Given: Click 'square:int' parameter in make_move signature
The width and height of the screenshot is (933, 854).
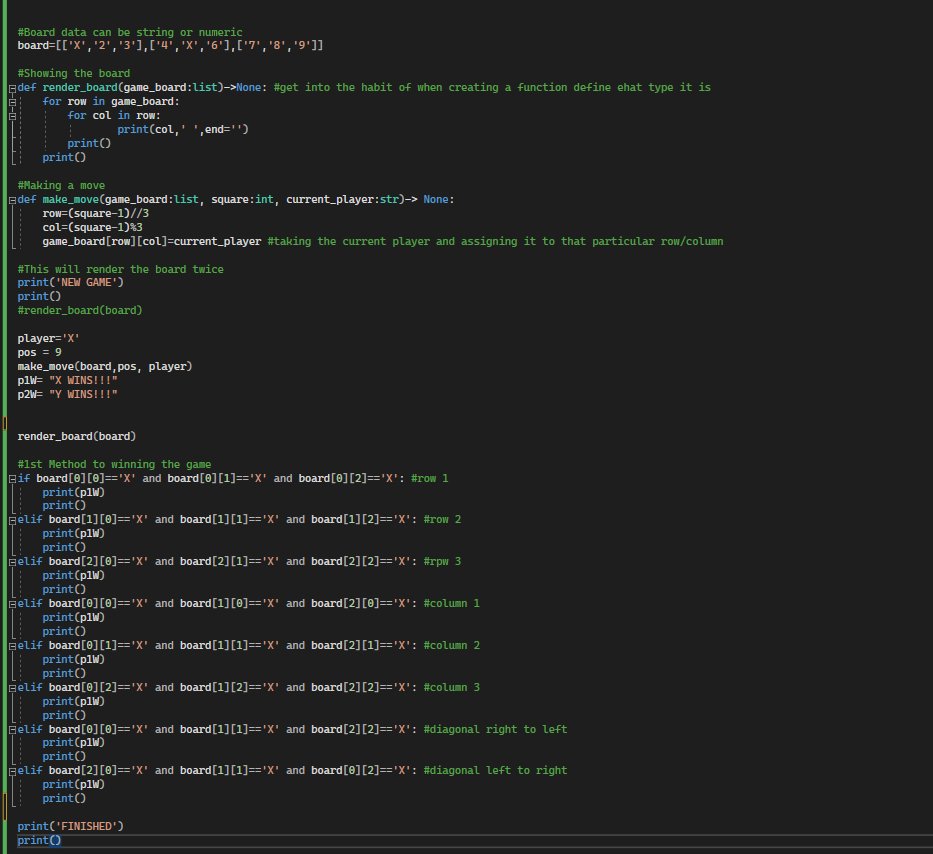Looking at the screenshot, I should tap(242, 199).
